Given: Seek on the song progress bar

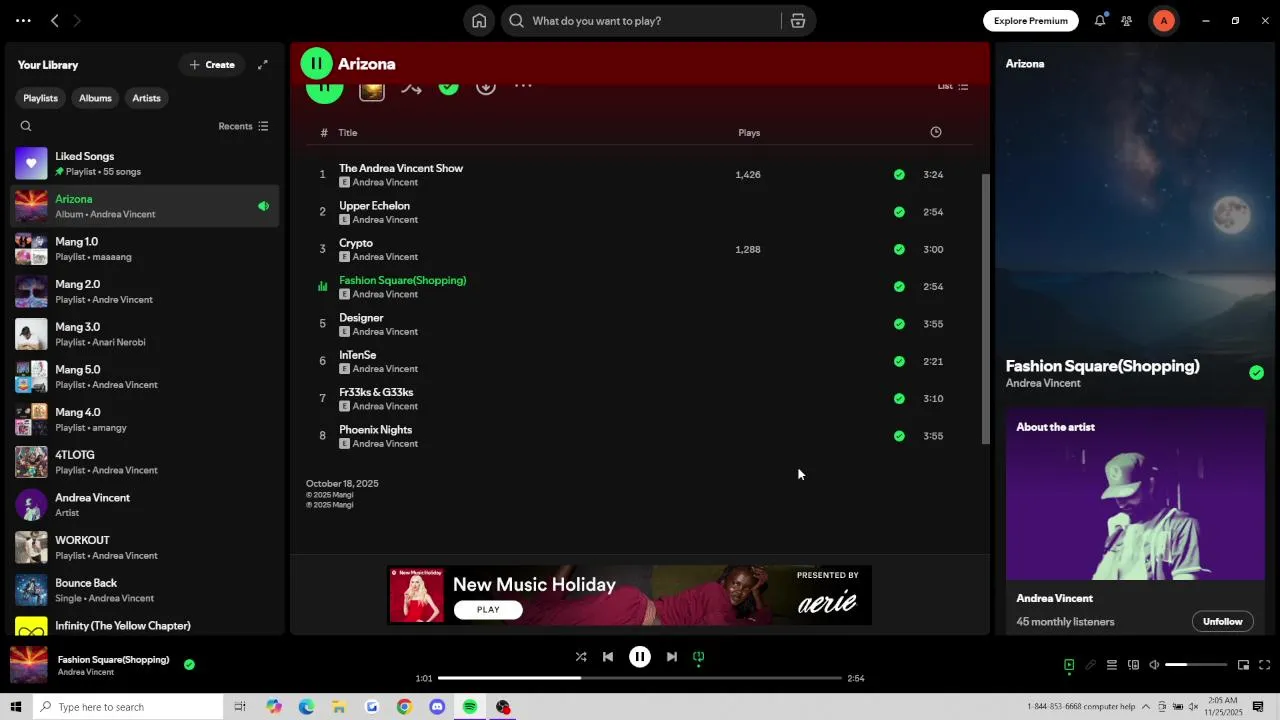Looking at the screenshot, I should 640,678.
